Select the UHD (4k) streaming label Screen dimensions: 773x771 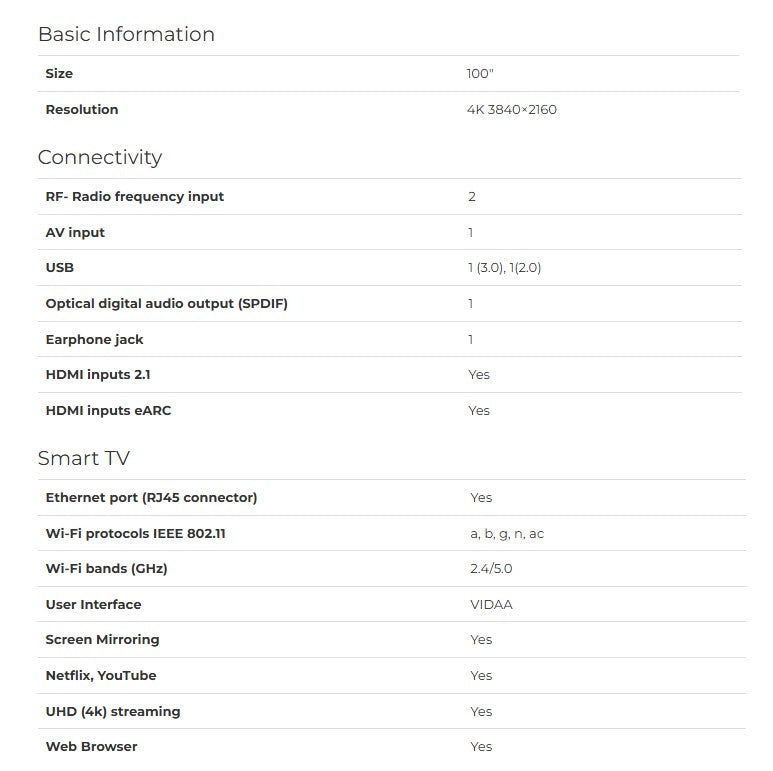(113, 712)
